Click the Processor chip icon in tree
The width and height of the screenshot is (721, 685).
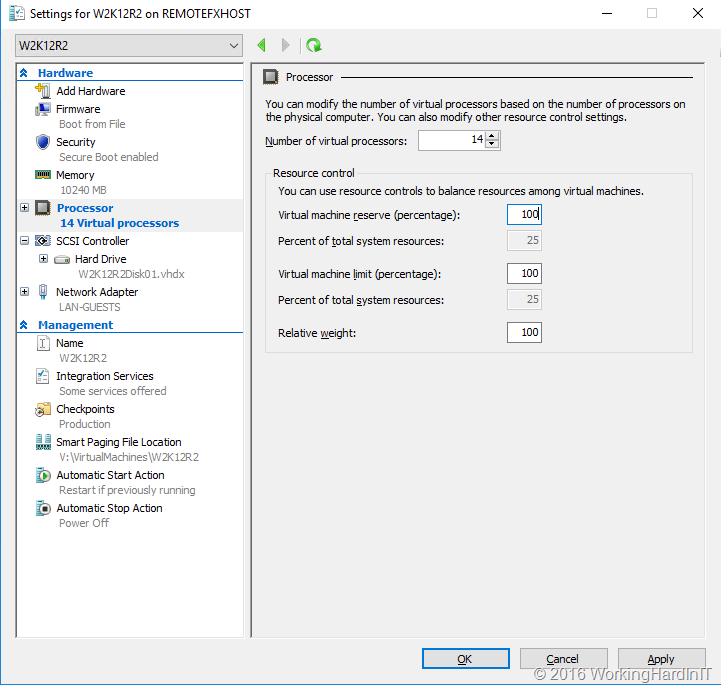coord(43,208)
